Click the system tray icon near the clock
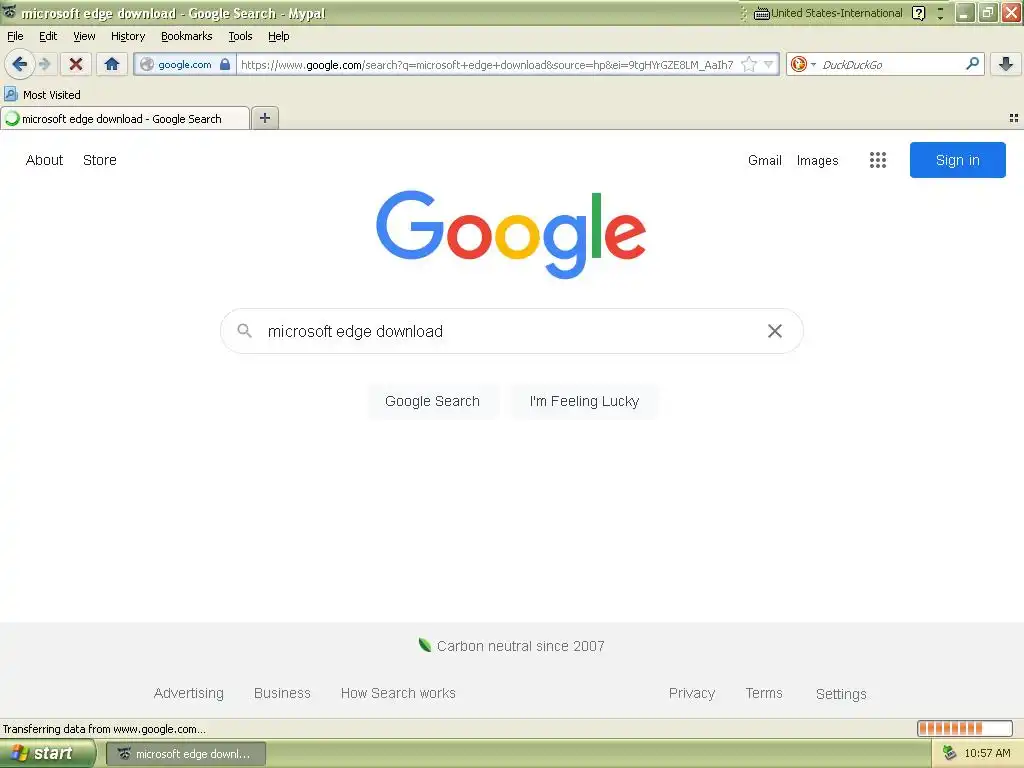The height and width of the screenshot is (768, 1024). 950,754
